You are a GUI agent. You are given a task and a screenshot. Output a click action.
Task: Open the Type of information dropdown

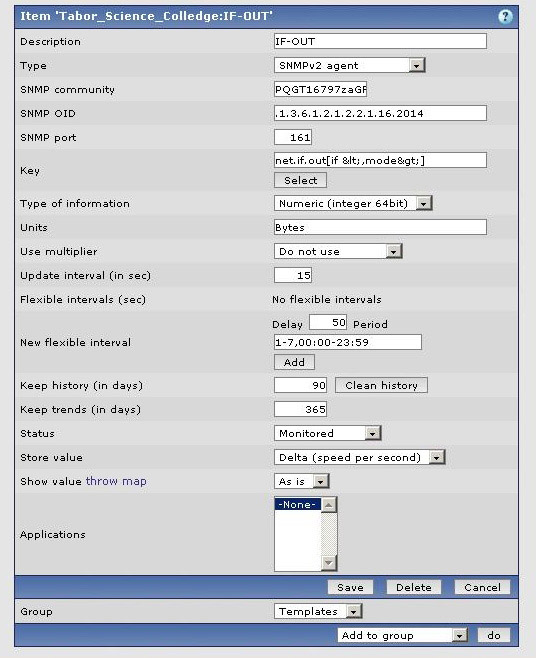coord(353,204)
